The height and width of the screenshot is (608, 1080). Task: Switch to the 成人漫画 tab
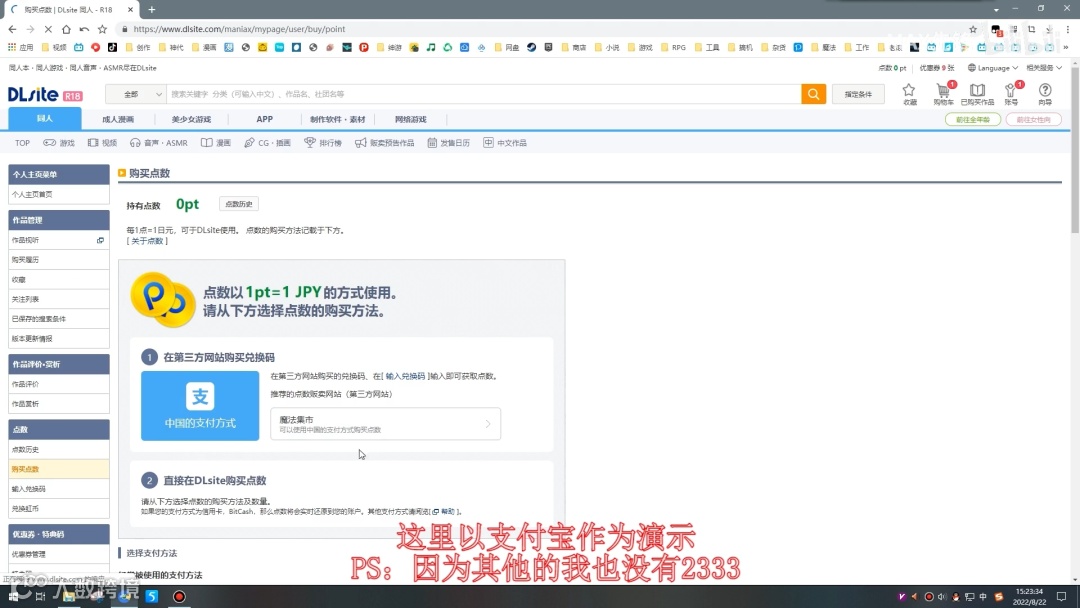click(118, 119)
